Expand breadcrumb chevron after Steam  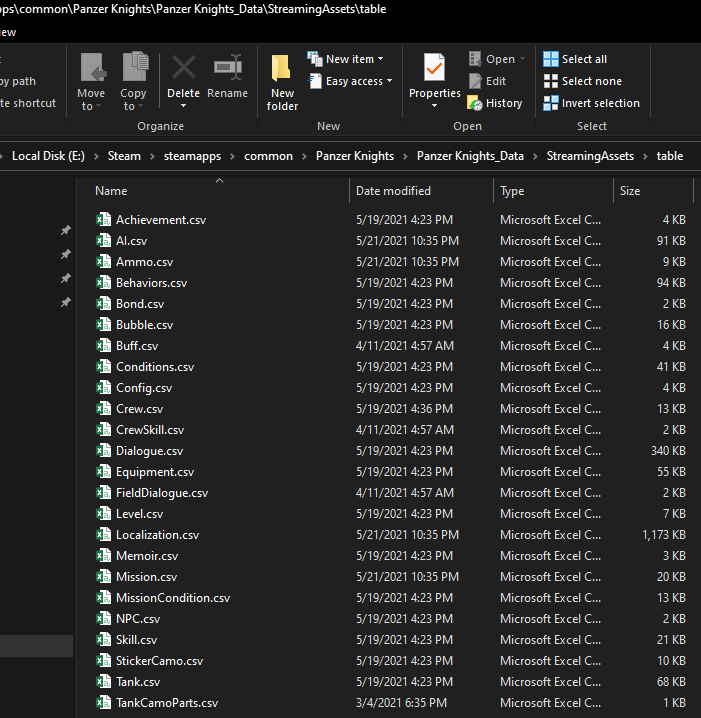[x=152, y=156]
